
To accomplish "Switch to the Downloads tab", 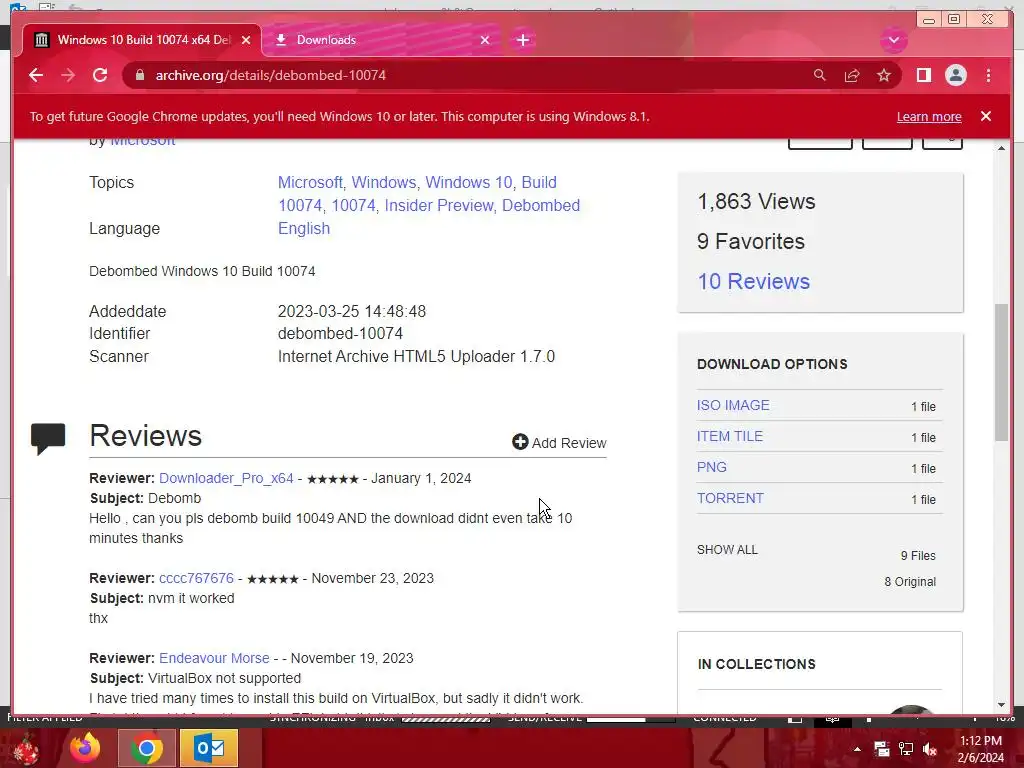I will click(x=381, y=40).
